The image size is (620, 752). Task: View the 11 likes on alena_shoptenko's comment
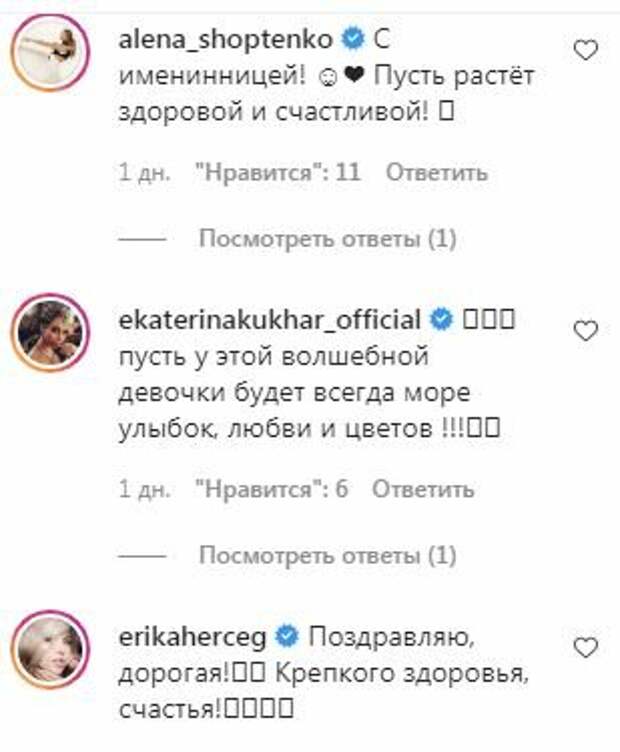coord(278,172)
